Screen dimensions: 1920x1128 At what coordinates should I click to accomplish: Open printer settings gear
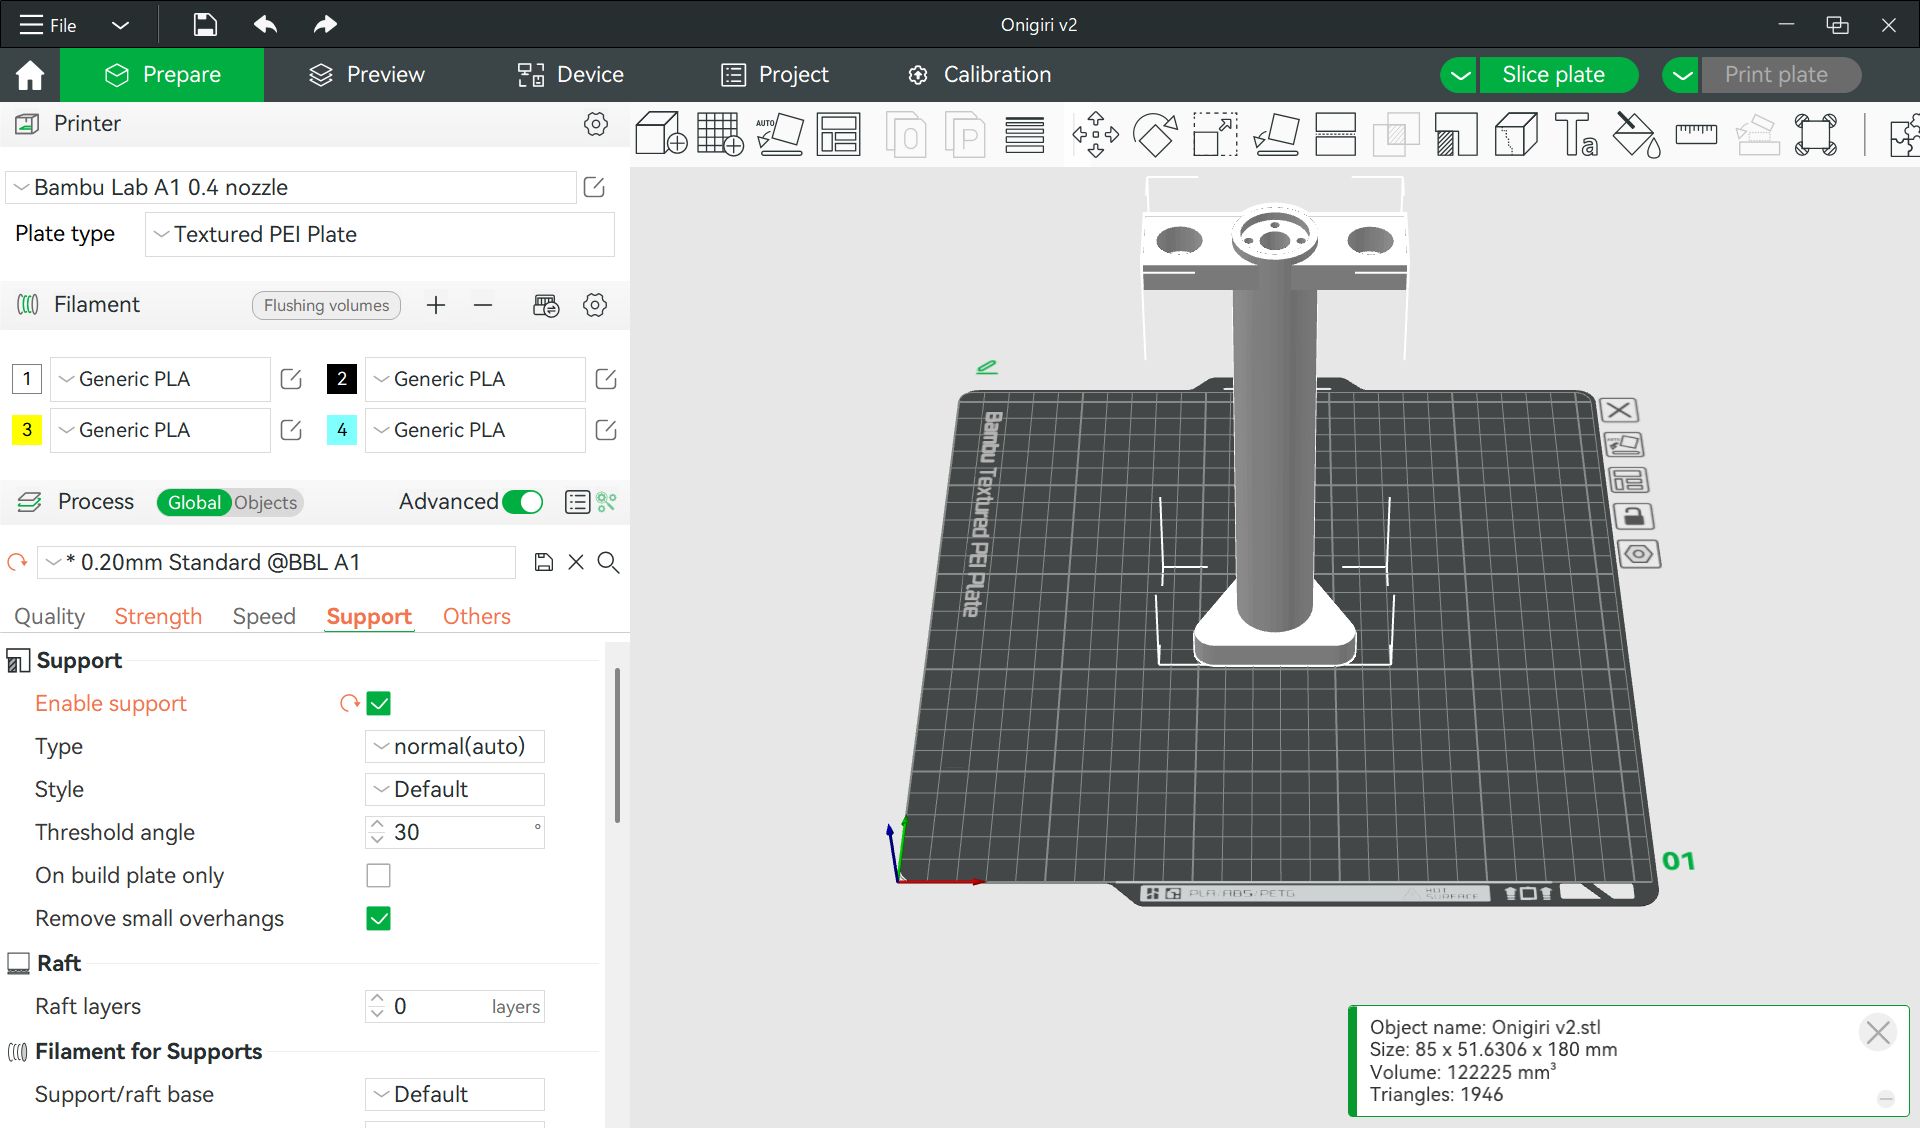click(x=596, y=124)
